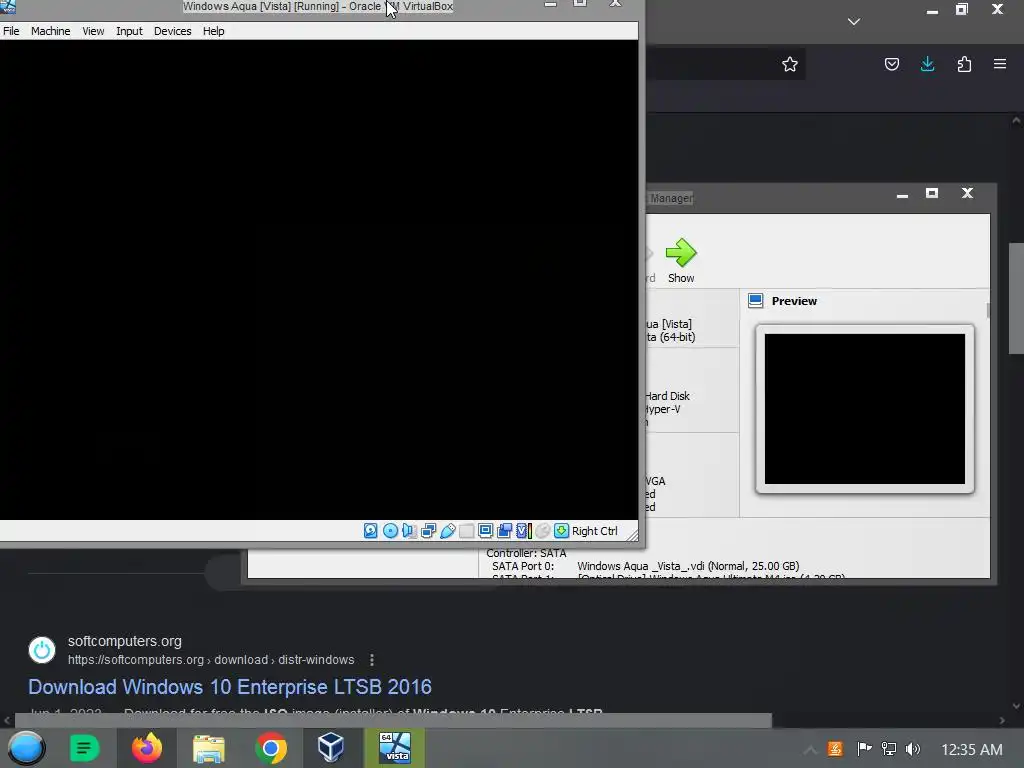This screenshot has height=768, width=1024.
Task: Click the Windows Aqua _Vista_.vdi storage entry
Action: coord(688,566)
